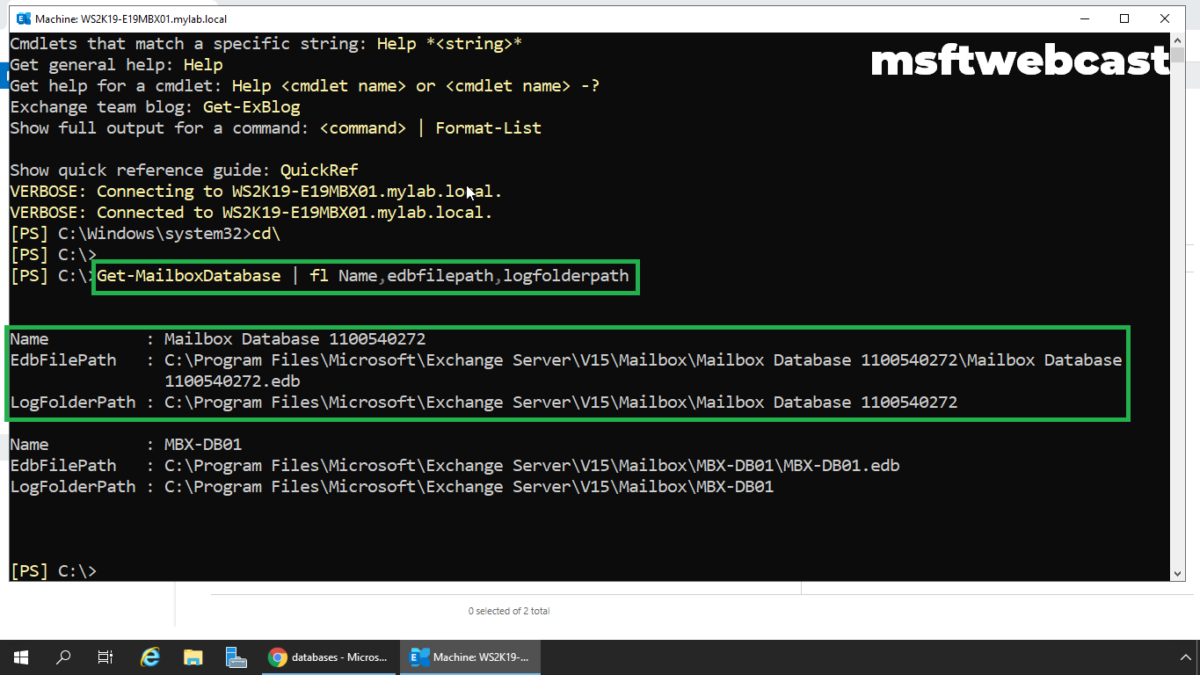Launch Internet Explorer from the taskbar
The height and width of the screenshot is (675, 1200).
coord(150,657)
